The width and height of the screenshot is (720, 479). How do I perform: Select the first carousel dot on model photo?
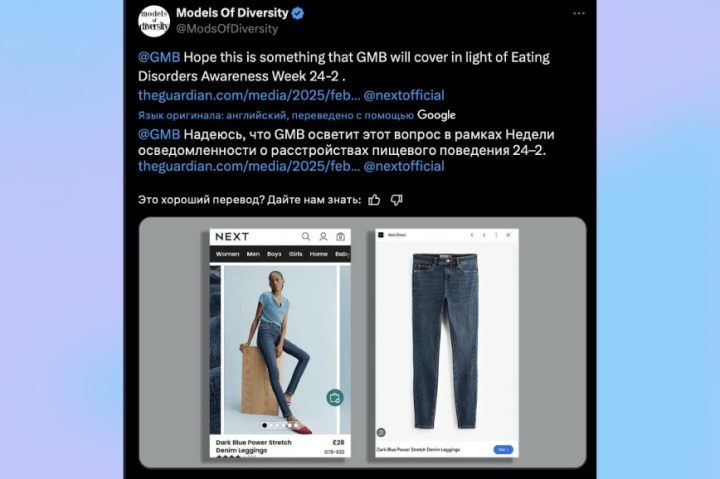point(264,425)
